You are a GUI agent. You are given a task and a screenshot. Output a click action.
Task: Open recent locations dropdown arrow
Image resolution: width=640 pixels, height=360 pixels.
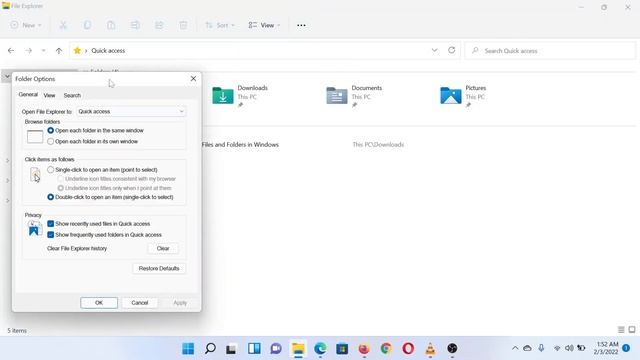tap(43, 51)
